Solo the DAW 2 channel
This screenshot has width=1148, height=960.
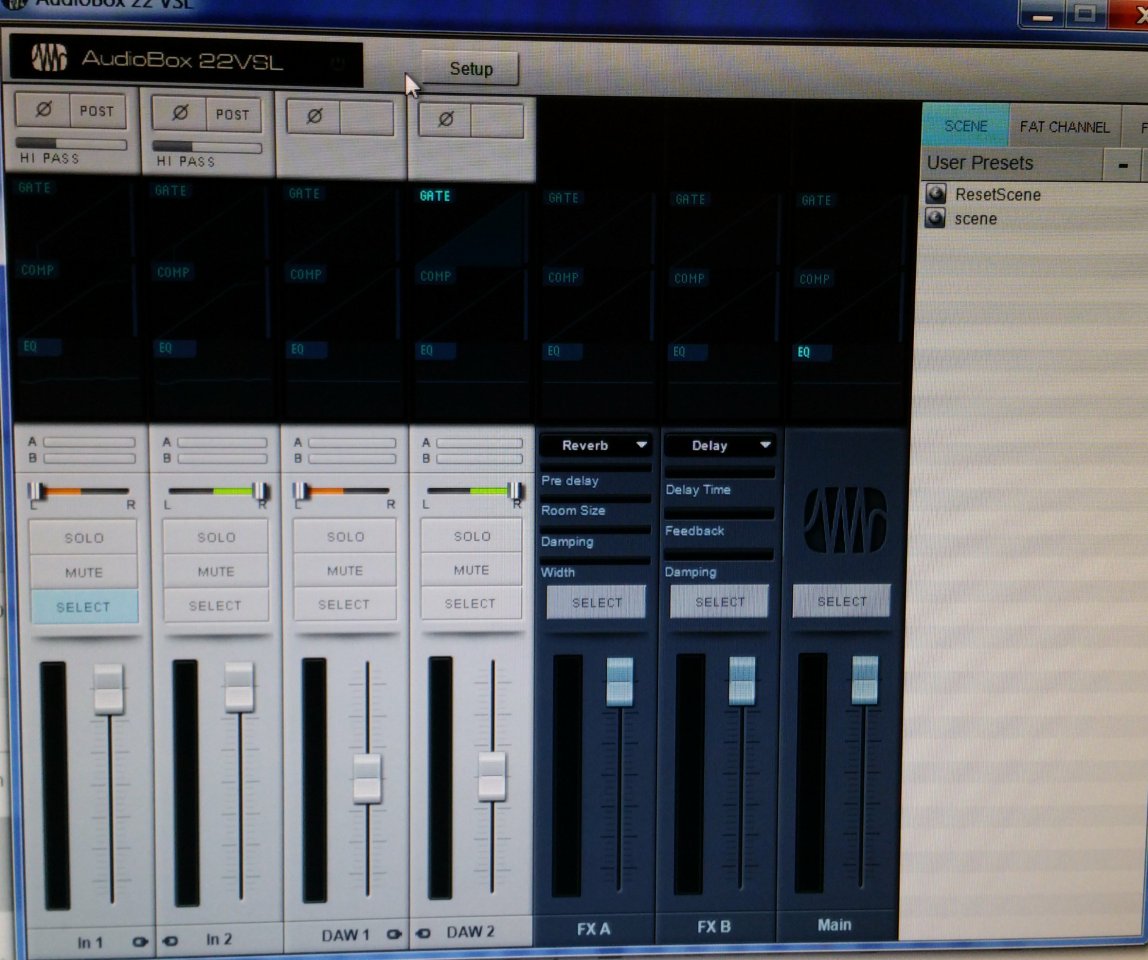pos(472,535)
